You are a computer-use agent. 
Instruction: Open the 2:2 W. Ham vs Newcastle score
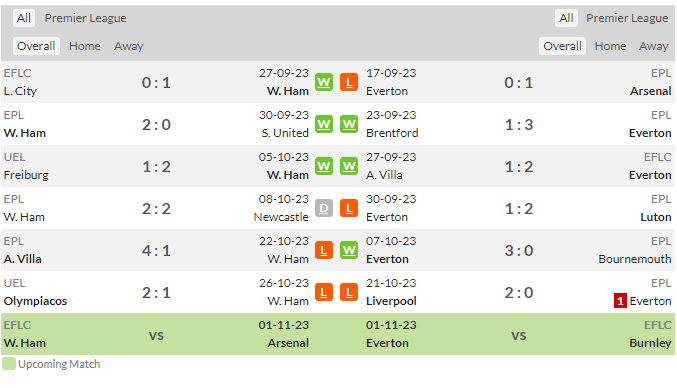[x=156, y=208]
